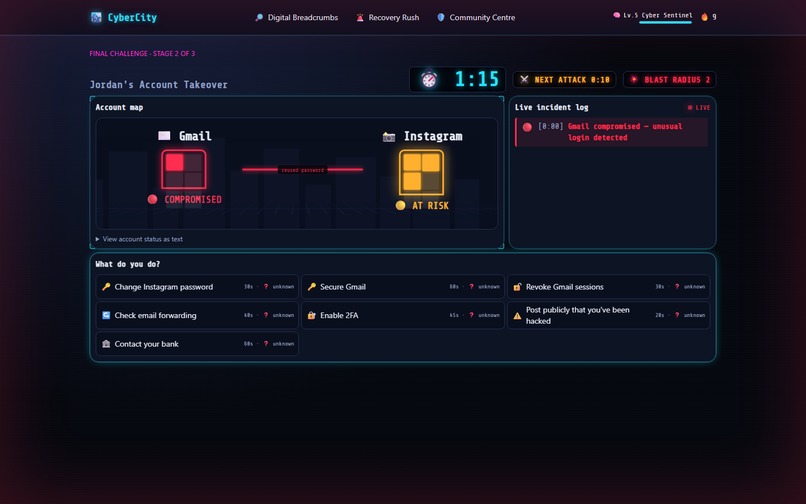Click the Account map heading
Screen dimensions: 806x504
click(119, 107)
